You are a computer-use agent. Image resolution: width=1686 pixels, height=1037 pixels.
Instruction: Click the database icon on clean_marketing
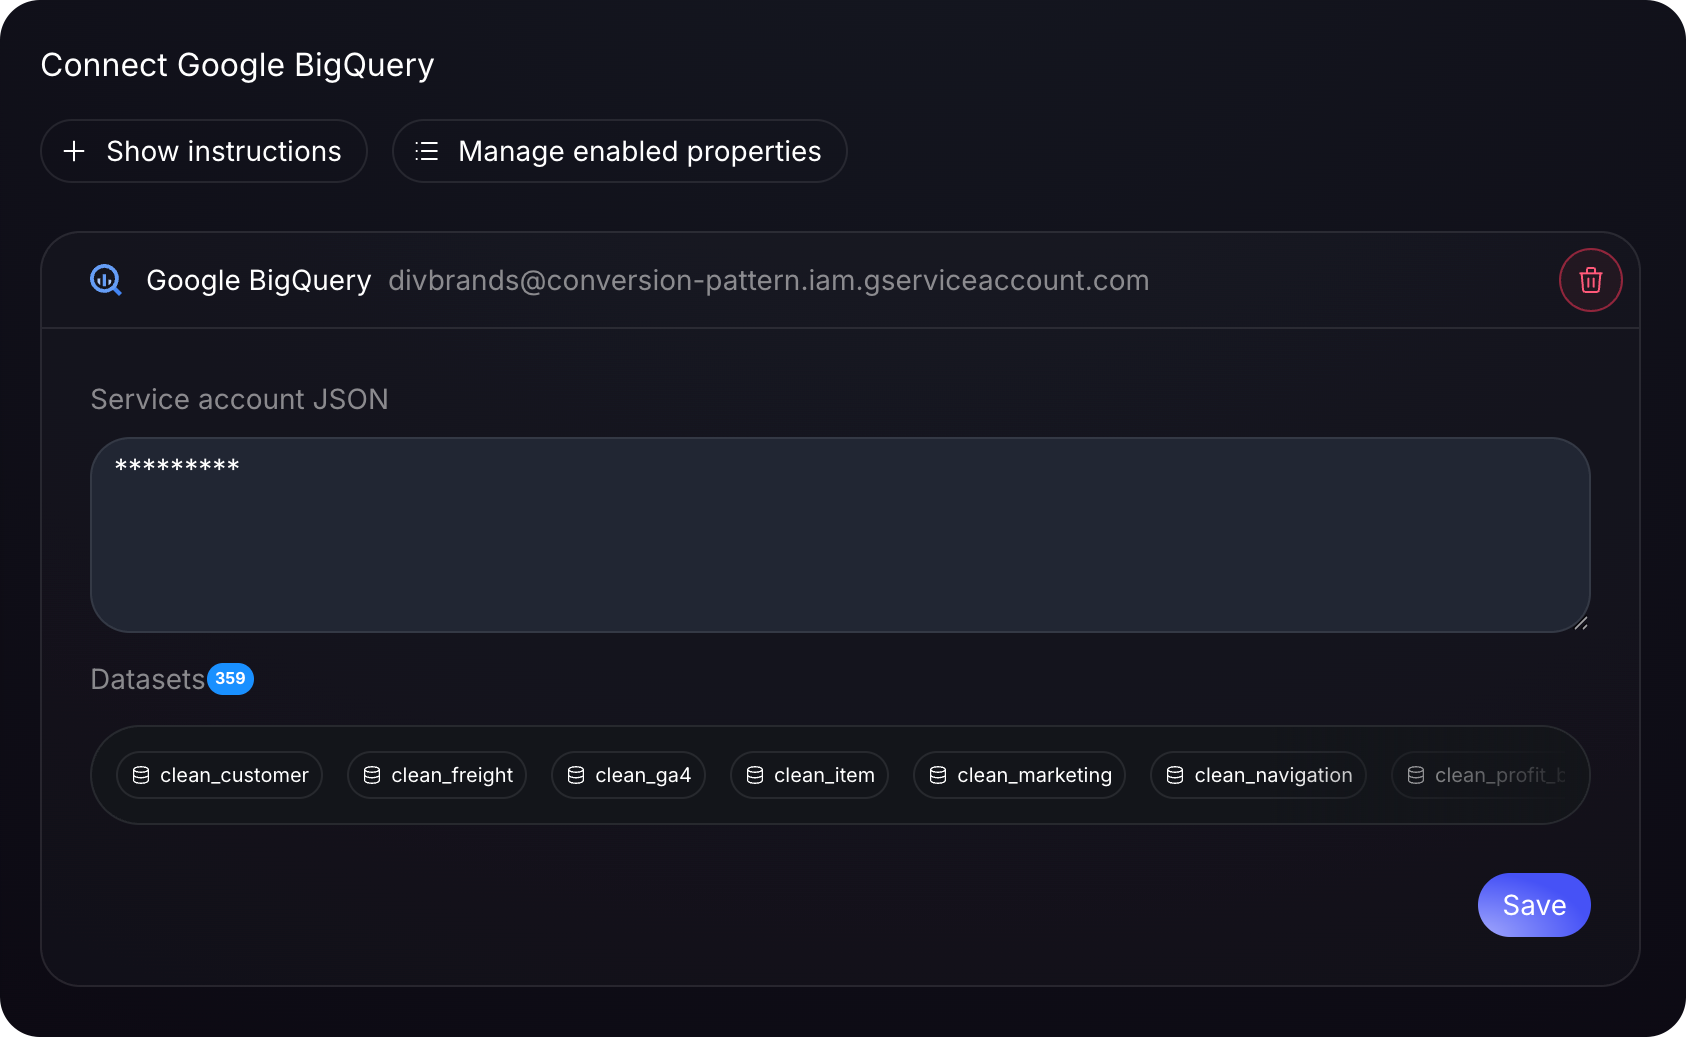(938, 775)
